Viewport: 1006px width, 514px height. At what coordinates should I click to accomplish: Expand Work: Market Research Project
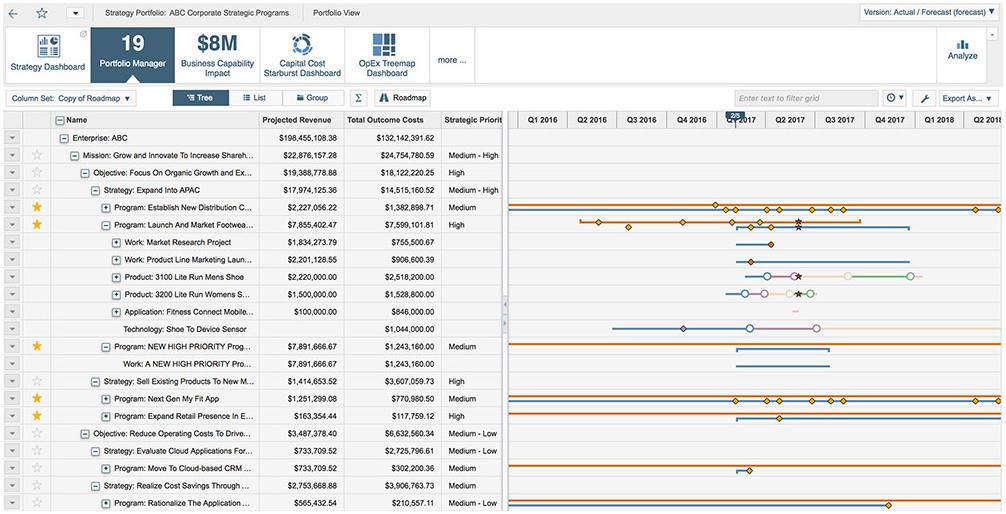[x=116, y=243]
